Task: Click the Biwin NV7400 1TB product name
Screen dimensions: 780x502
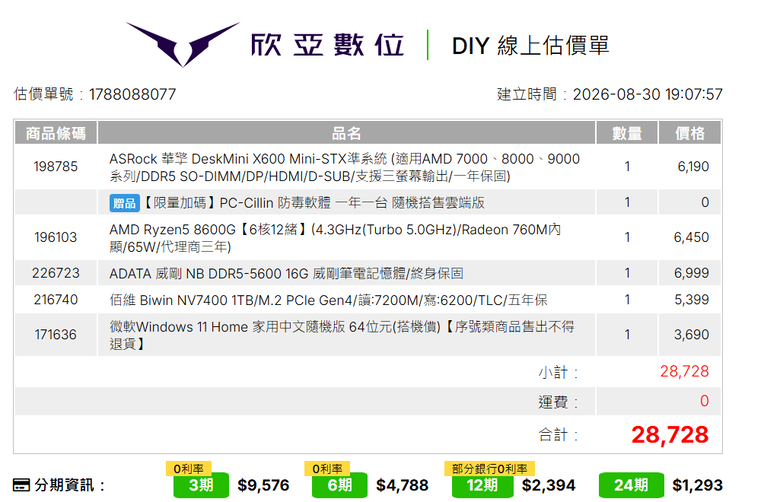Action: click(328, 300)
